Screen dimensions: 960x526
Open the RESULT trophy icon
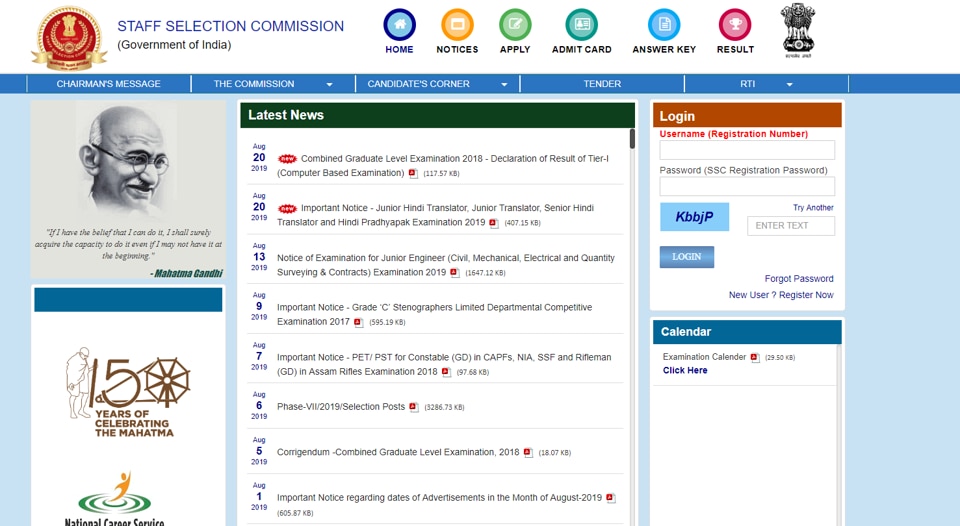point(735,25)
